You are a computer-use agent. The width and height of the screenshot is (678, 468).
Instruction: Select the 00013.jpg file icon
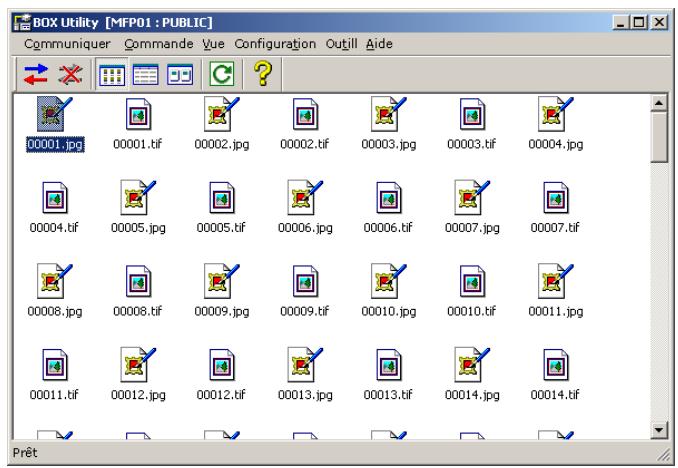305,365
